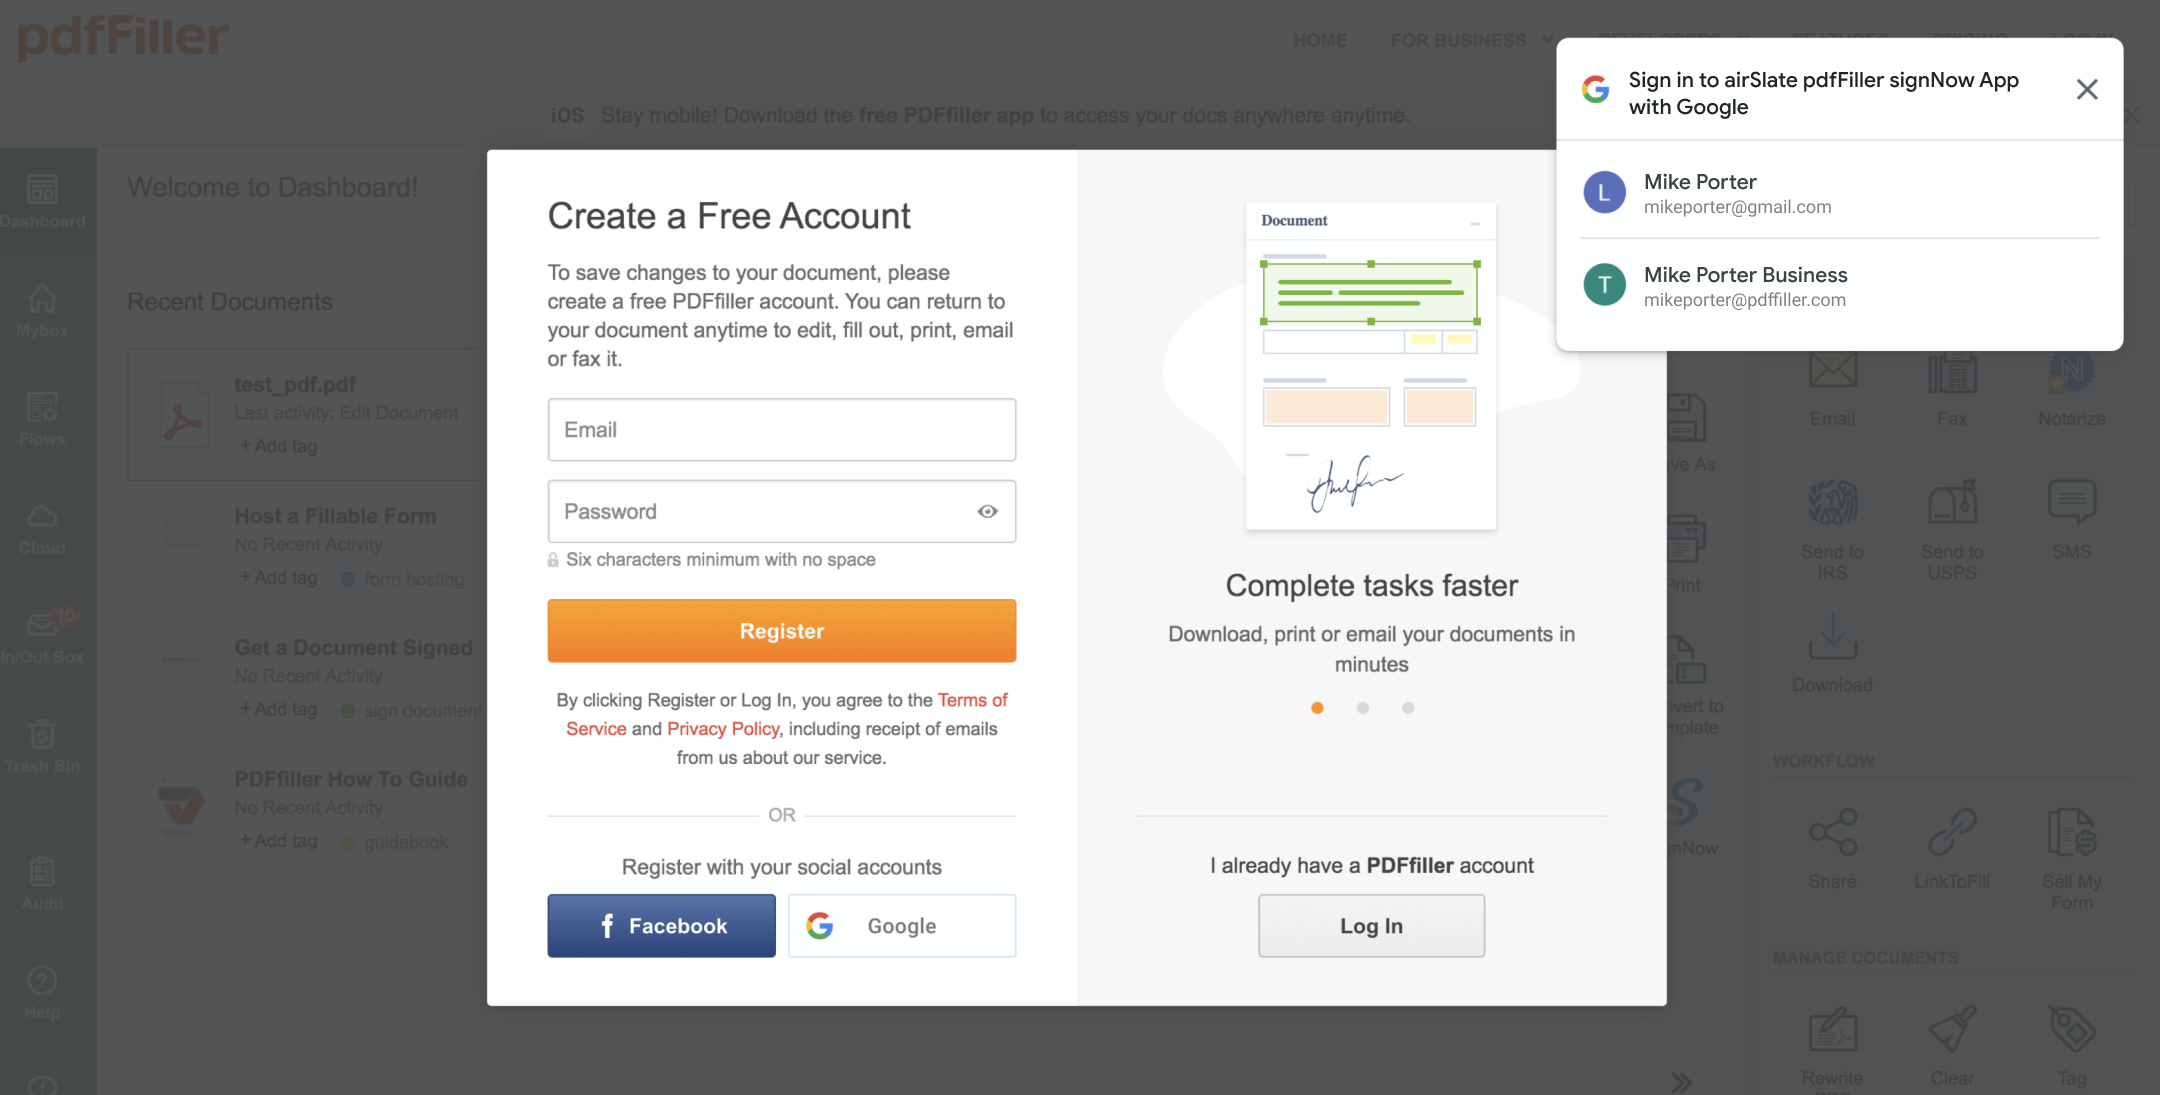Image resolution: width=2160 pixels, height=1095 pixels.
Task: Click the Email input field
Action: pos(781,430)
